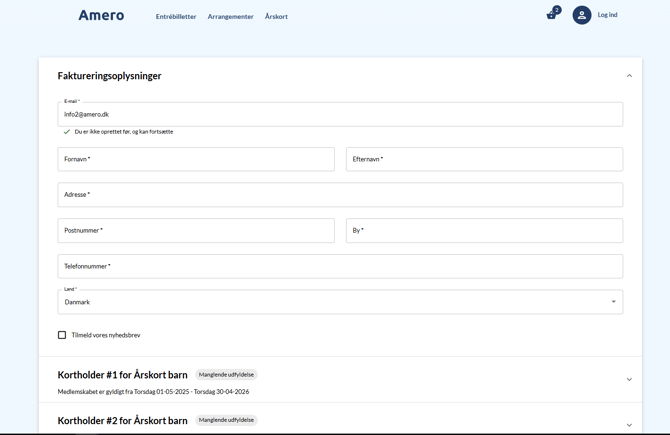Screen dimensions: 670x435
Task: Click the E-mail input field
Action: coord(340,115)
